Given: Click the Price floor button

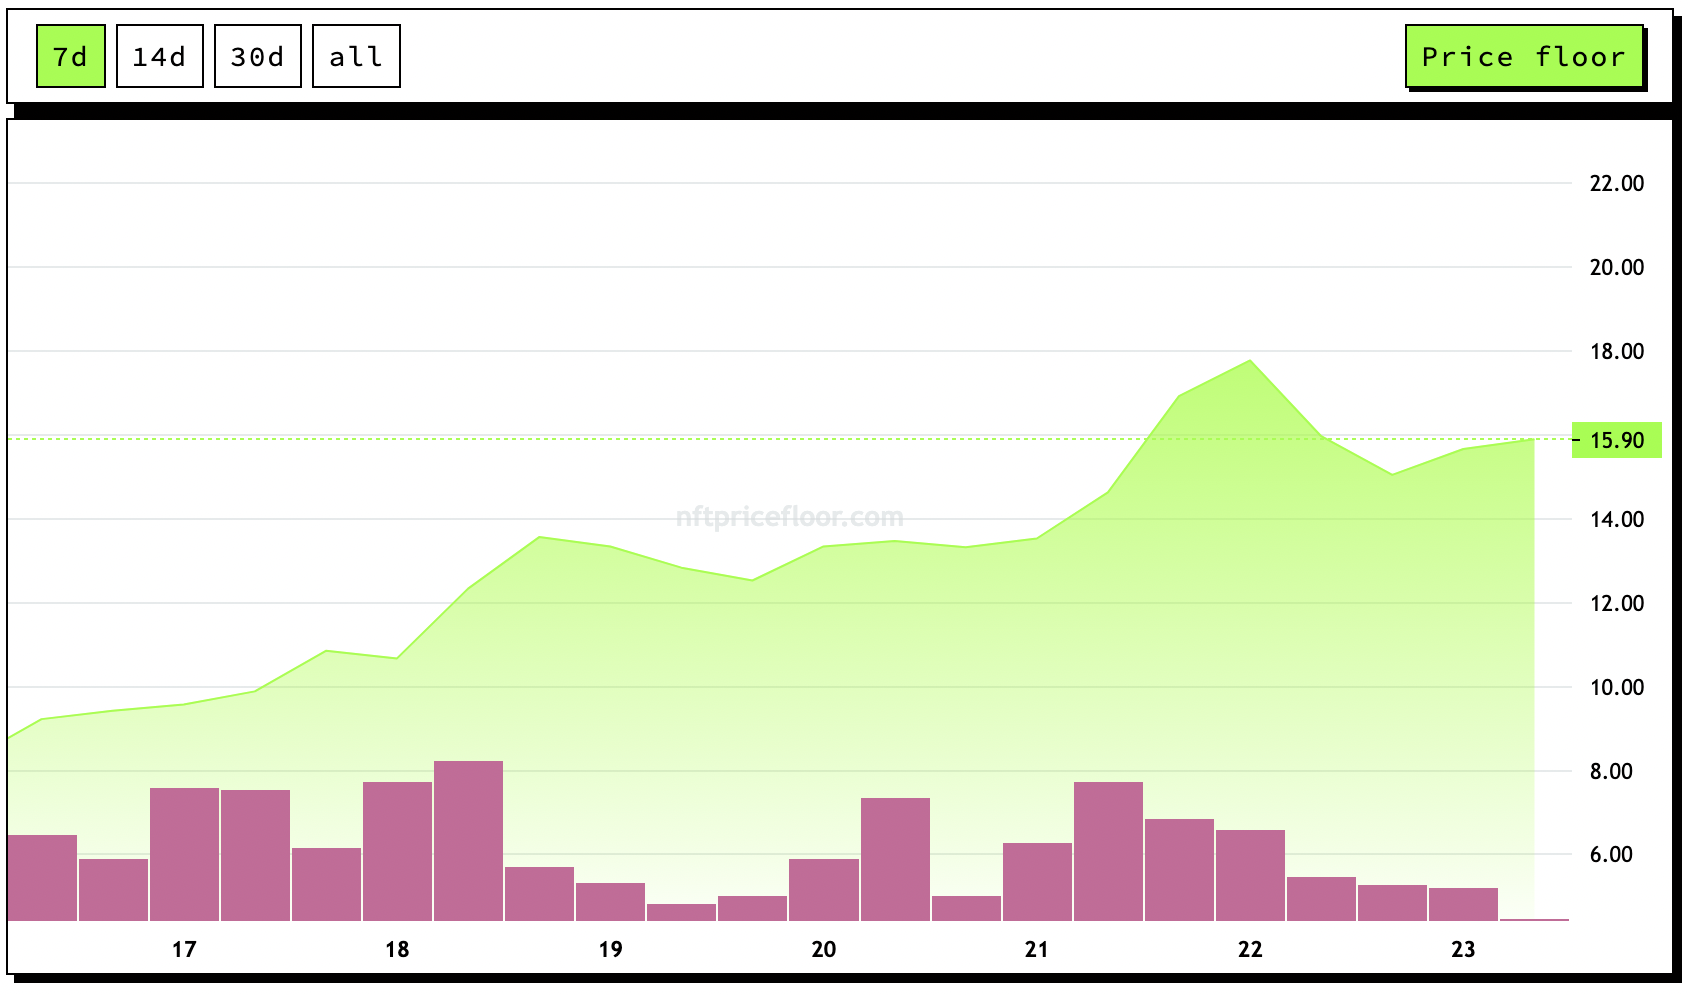Looking at the screenshot, I should [x=1524, y=57].
